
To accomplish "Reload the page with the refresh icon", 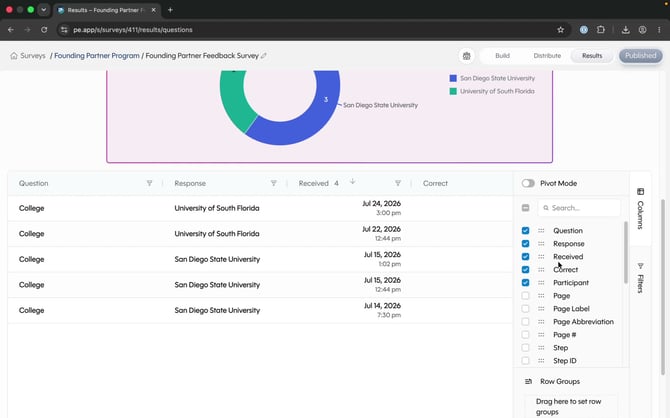I will [44, 30].
